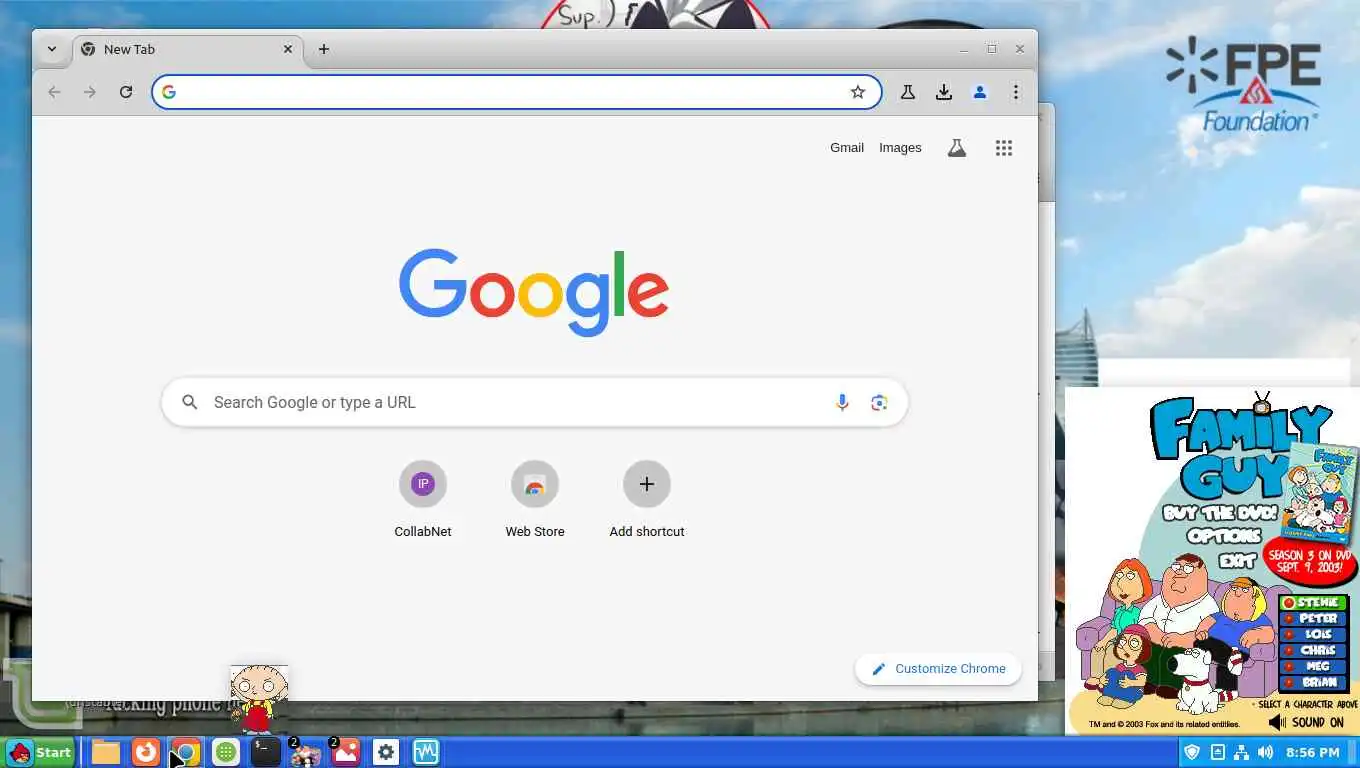Open the tab search dropdown arrow
Viewport: 1360px width, 768px height.
(52, 49)
